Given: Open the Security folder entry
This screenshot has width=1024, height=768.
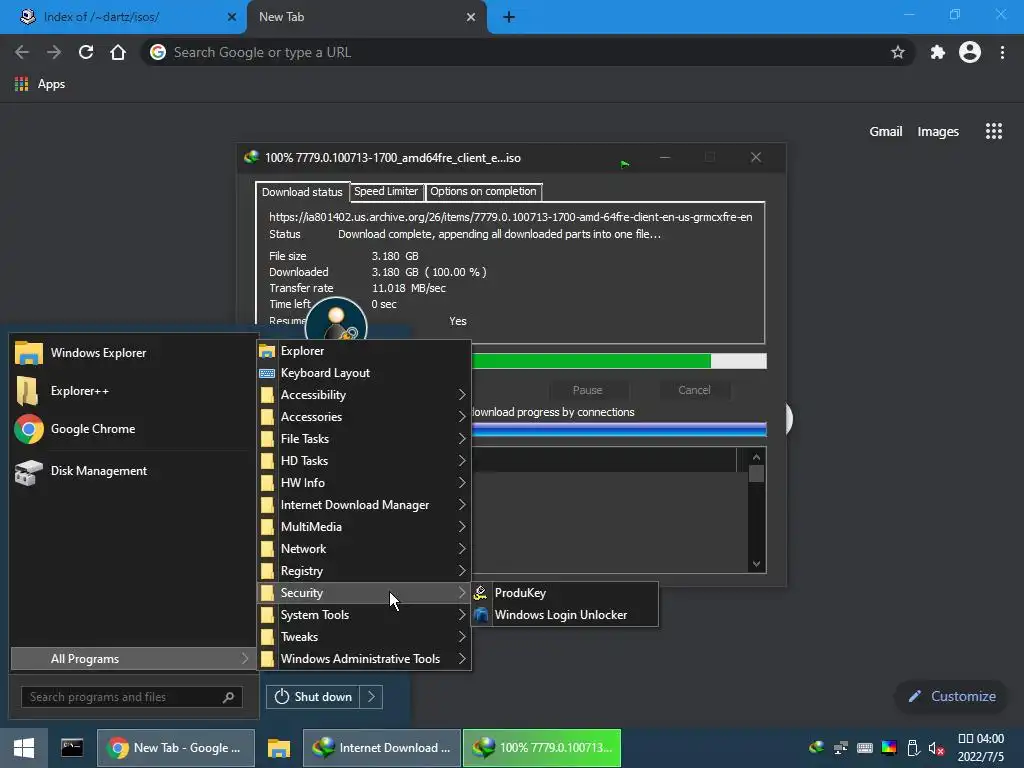Looking at the screenshot, I should pos(364,593).
